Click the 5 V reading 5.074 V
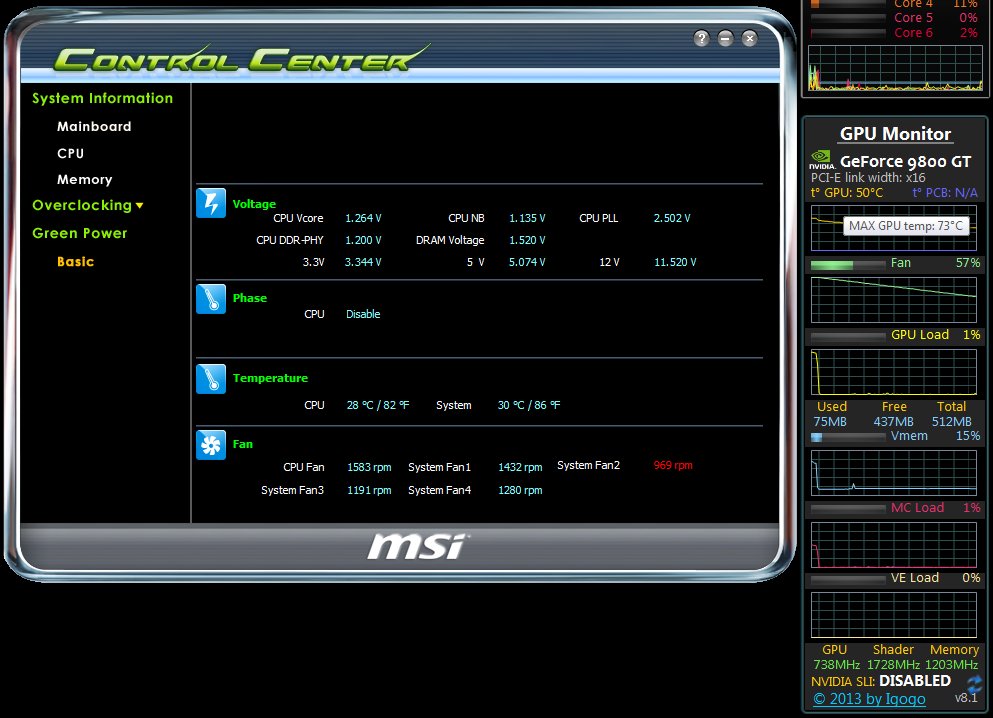993x718 pixels. coord(527,261)
